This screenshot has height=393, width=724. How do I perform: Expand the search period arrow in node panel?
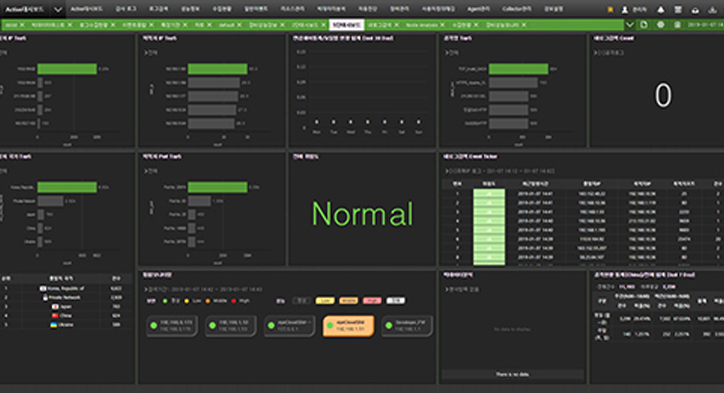[146, 290]
